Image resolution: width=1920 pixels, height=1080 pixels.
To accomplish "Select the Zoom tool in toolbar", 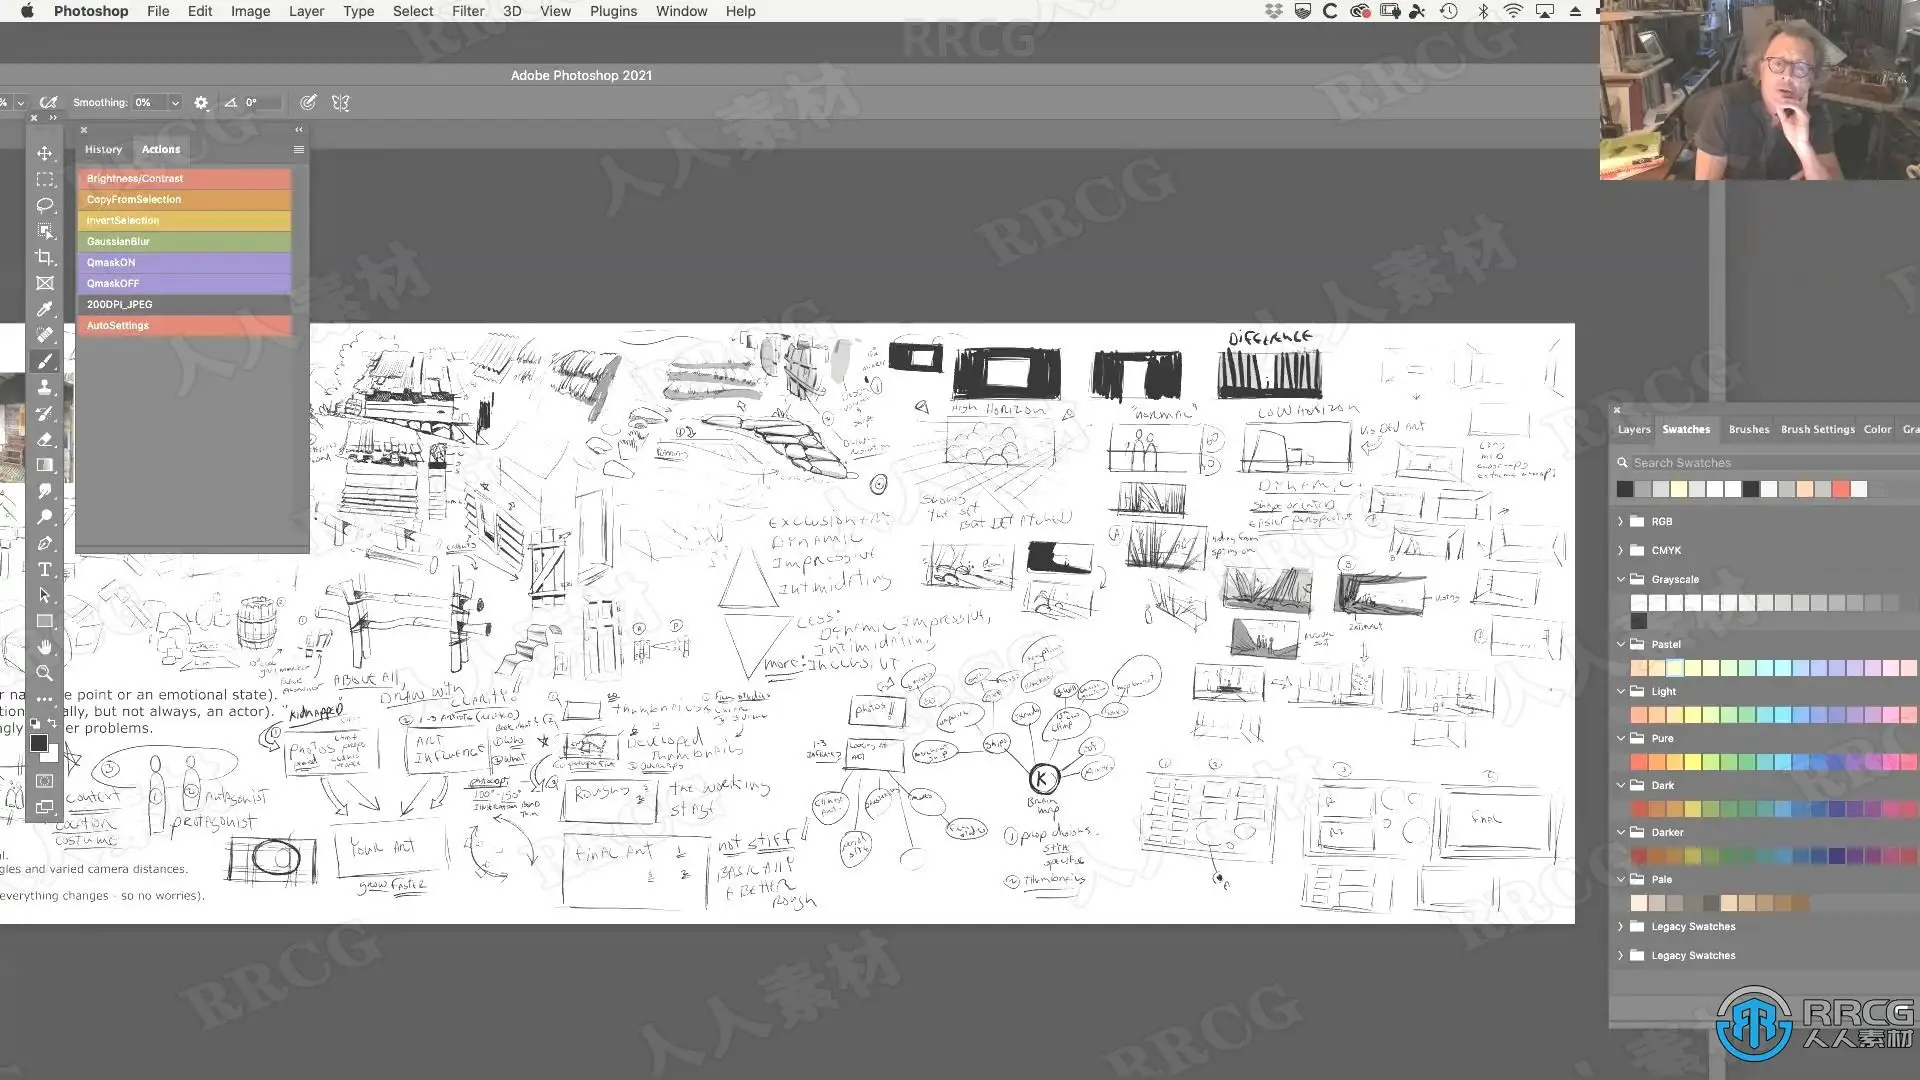I will pyautogui.click(x=44, y=673).
